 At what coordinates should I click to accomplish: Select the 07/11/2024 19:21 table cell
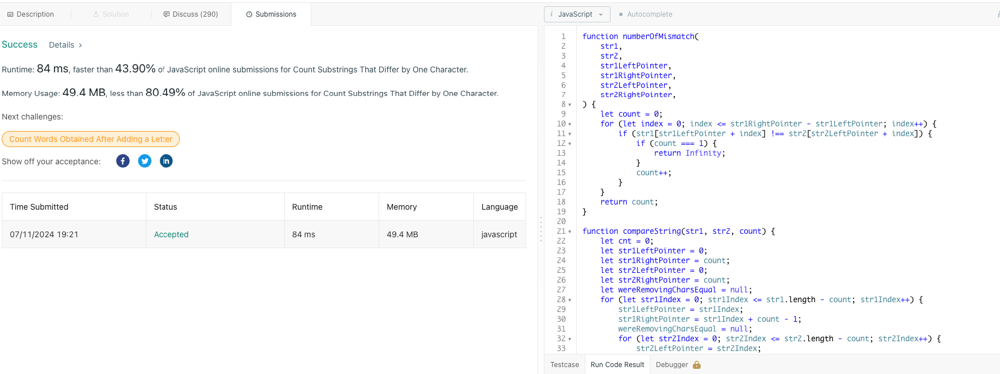click(x=74, y=235)
